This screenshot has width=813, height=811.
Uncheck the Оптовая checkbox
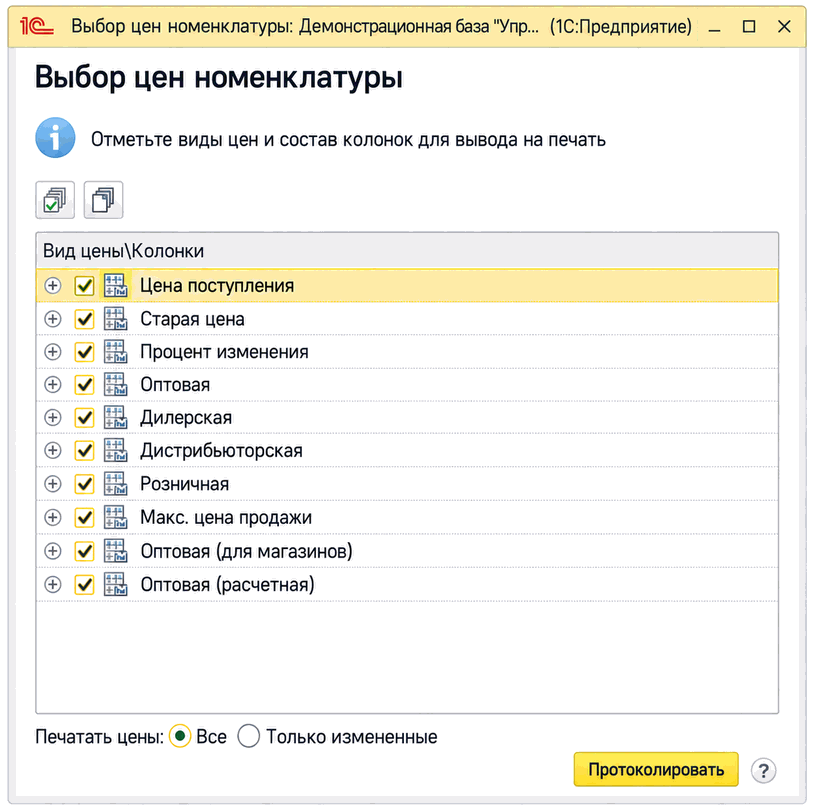tap(84, 385)
